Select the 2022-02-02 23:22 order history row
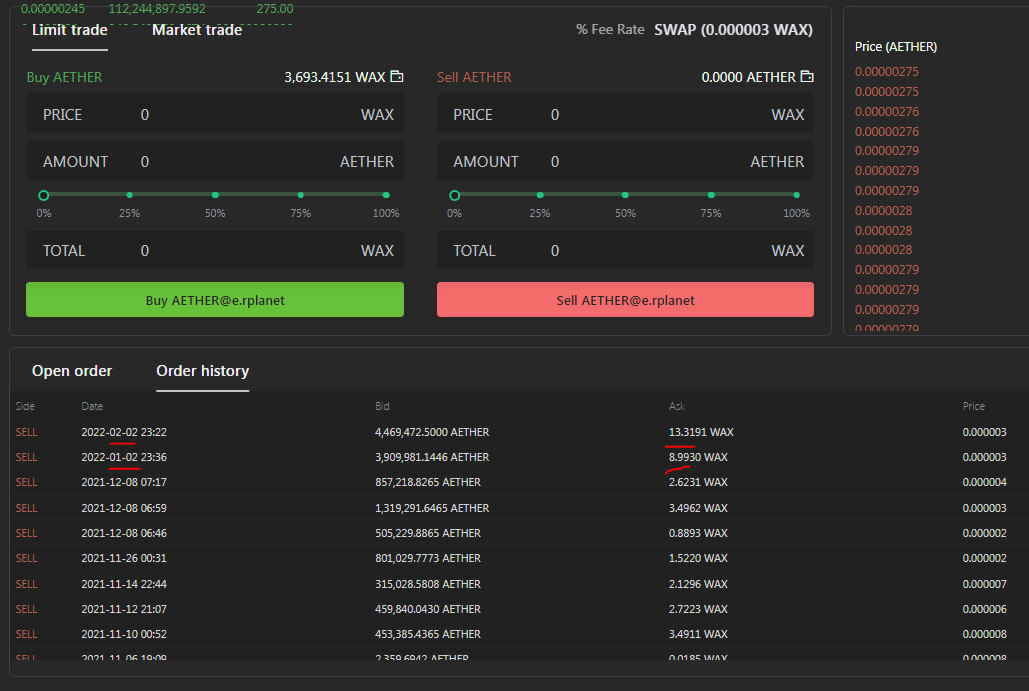 point(518,432)
